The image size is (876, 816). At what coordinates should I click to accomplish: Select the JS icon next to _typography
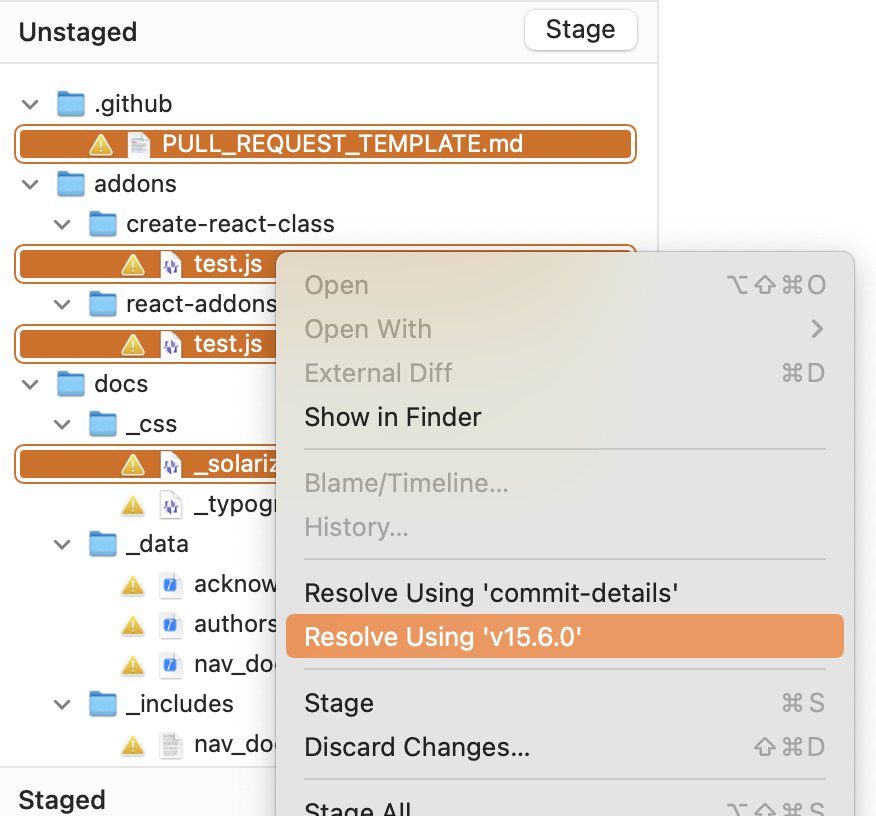(170, 504)
